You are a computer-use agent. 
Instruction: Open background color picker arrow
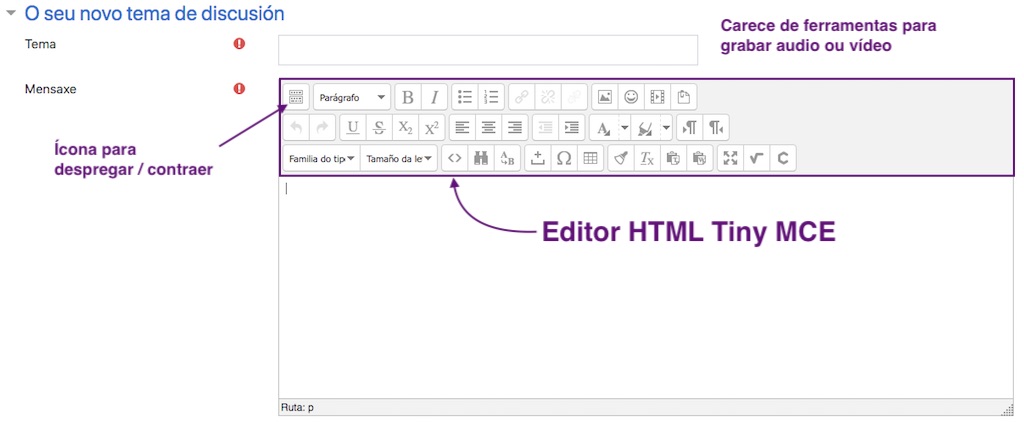[666, 128]
